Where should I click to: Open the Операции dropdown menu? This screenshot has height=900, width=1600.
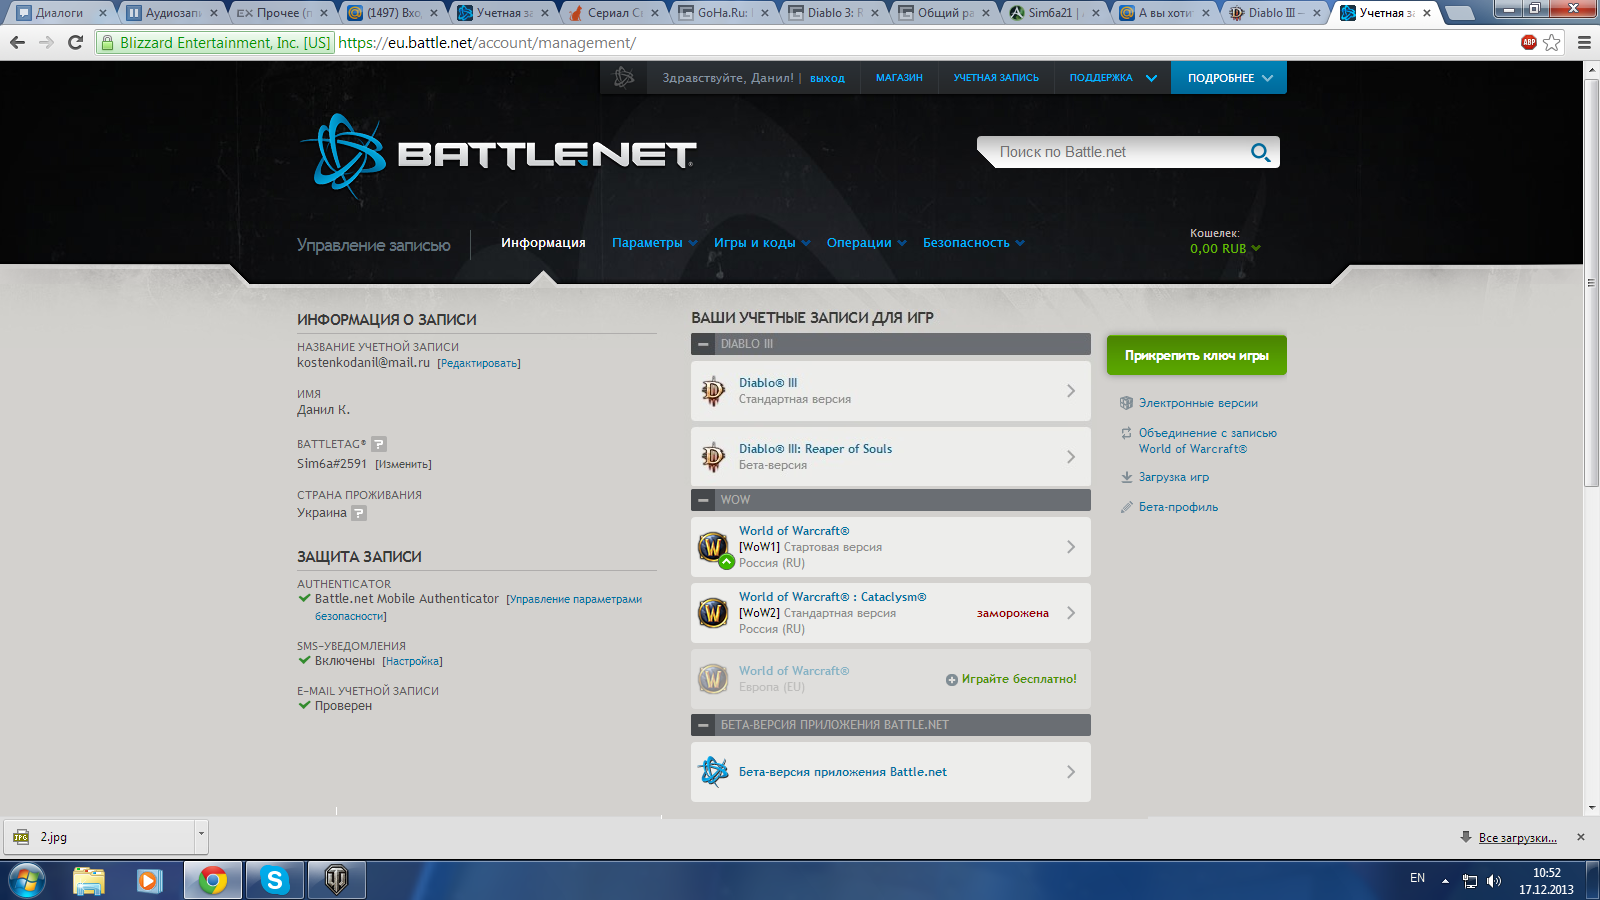click(867, 243)
